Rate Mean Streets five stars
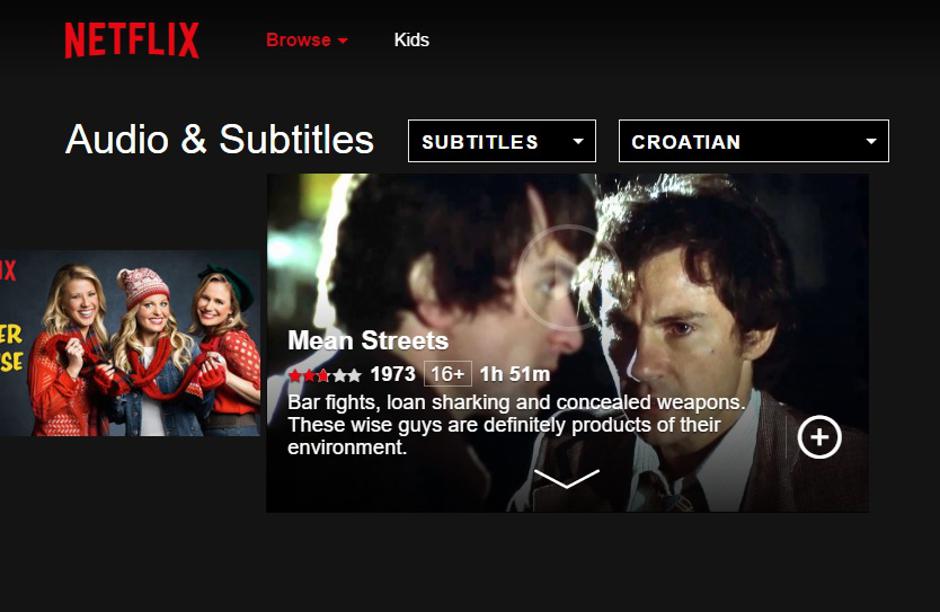 coord(354,375)
